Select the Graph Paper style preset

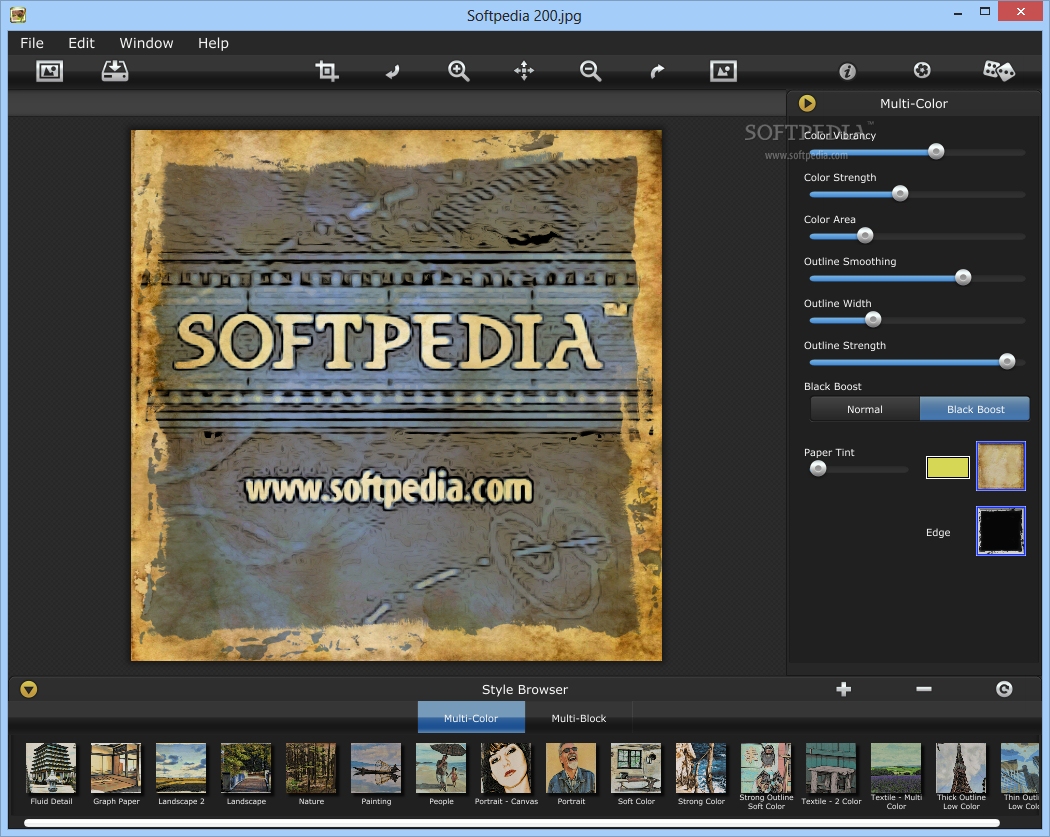pyautogui.click(x=116, y=774)
